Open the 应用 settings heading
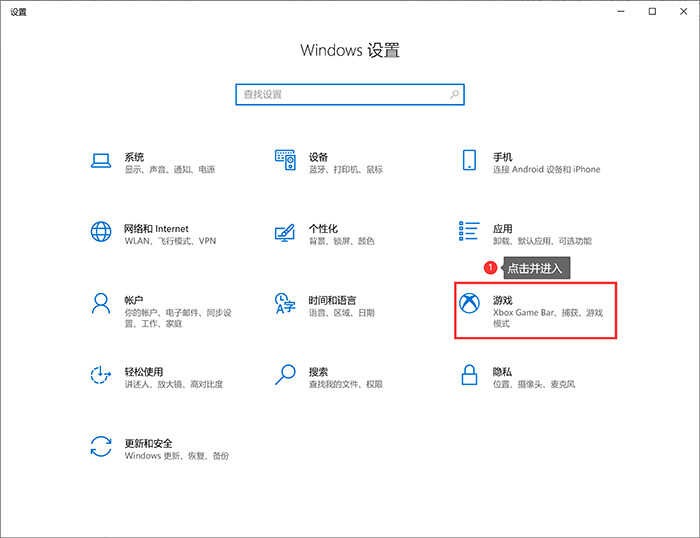 pos(502,229)
